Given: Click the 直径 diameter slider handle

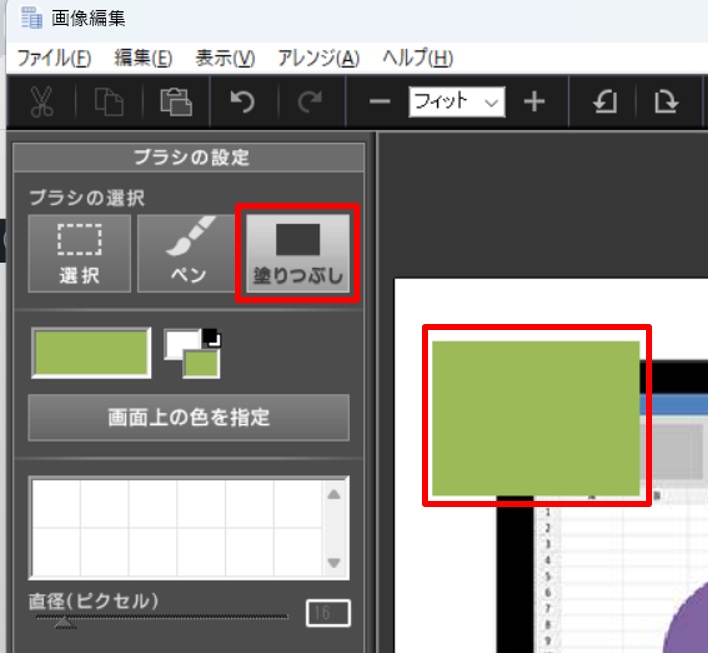Looking at the screenshot, I should coord(65,623).
